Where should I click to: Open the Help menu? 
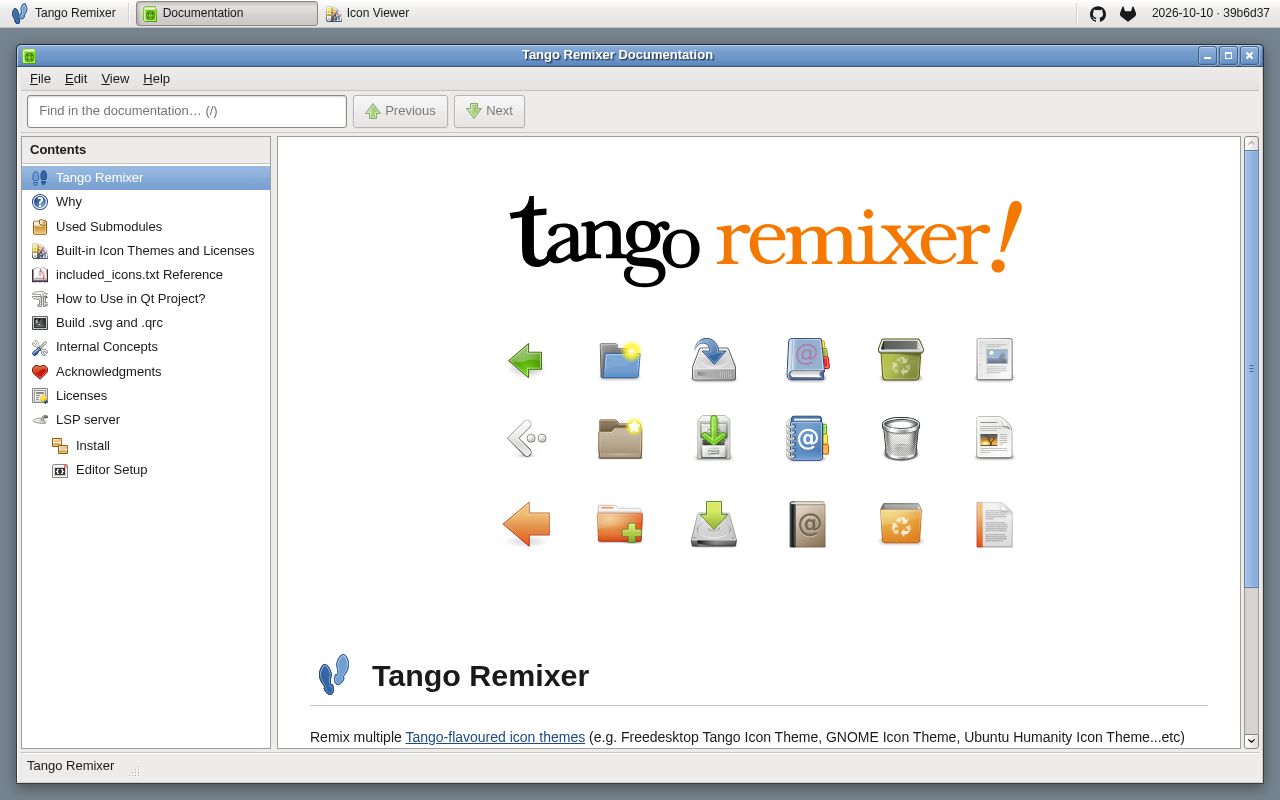(156, 78)
